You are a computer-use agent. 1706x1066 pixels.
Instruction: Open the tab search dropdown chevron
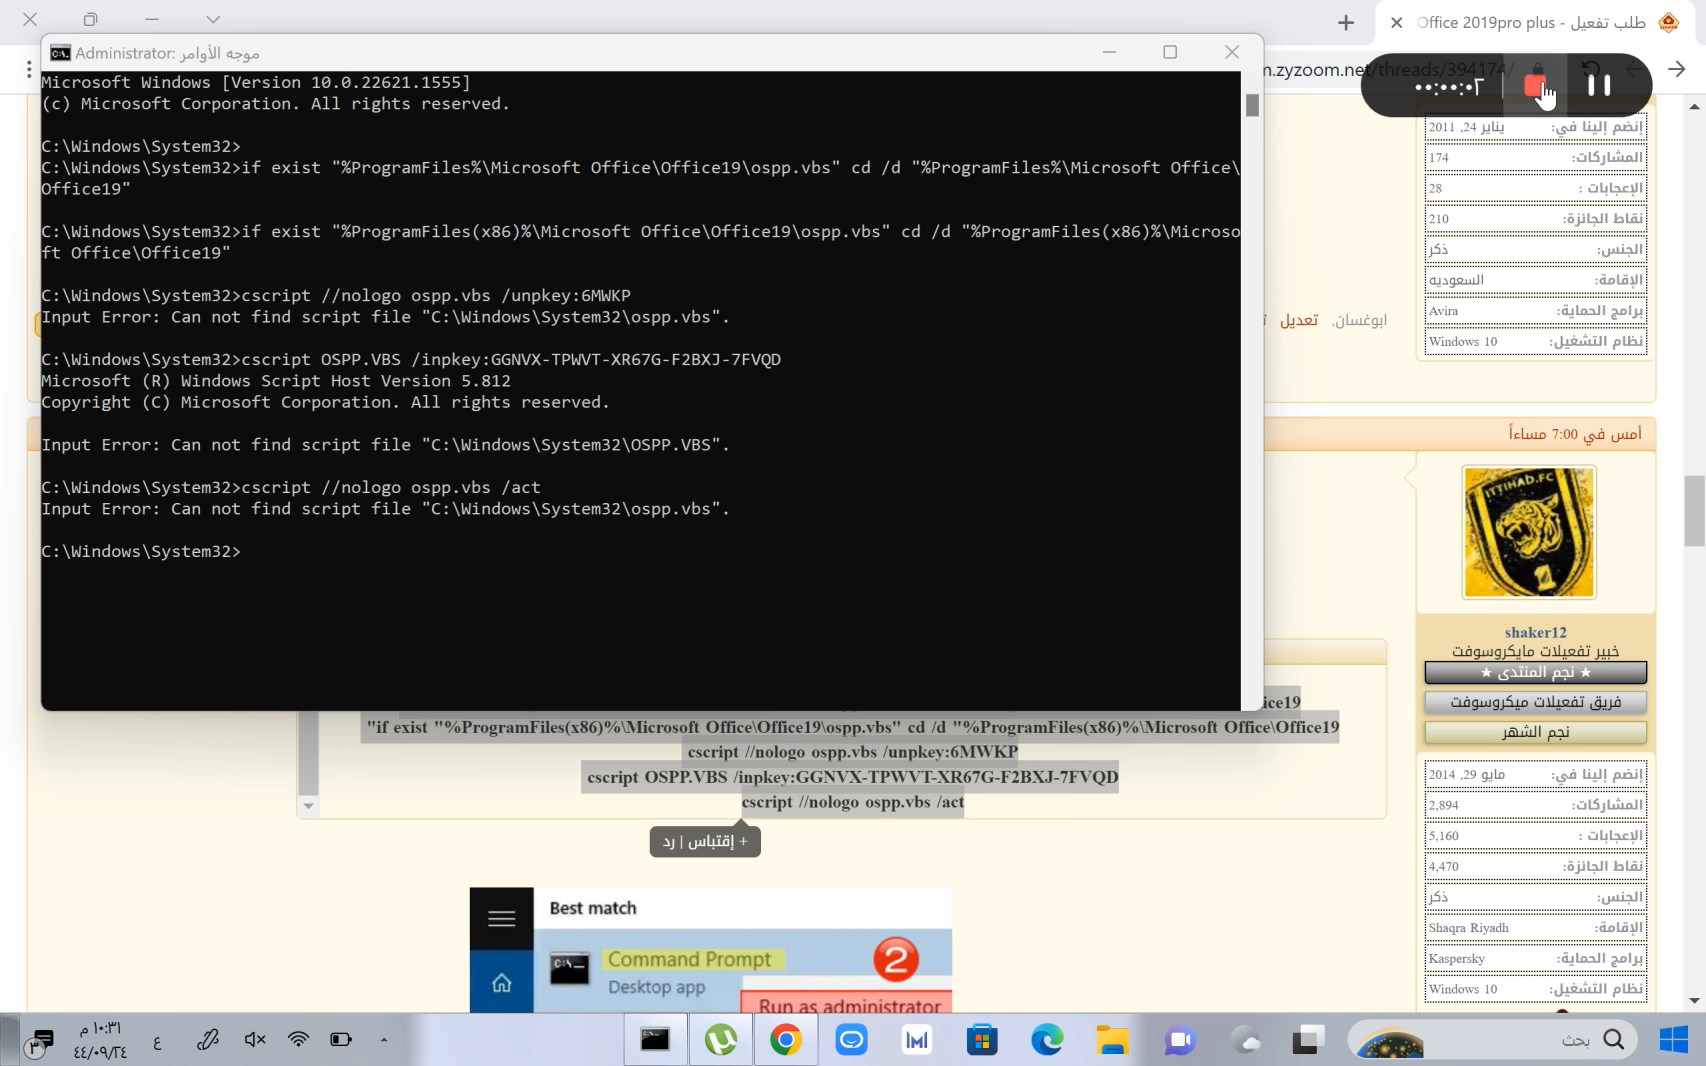coord(213,19)
